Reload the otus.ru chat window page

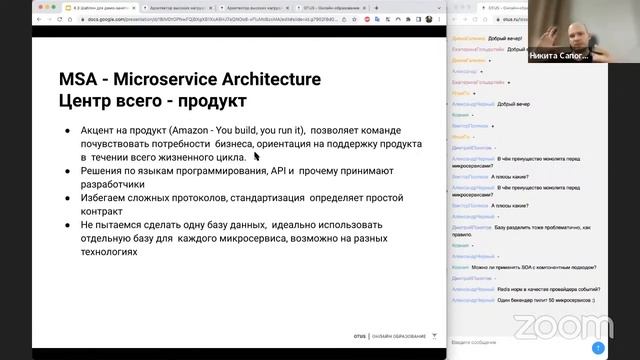(475, 19)
